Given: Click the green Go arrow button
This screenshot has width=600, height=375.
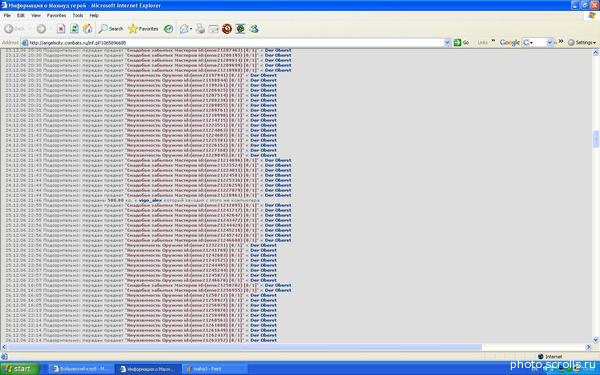Looking at the screenshot, I should 461,42.
